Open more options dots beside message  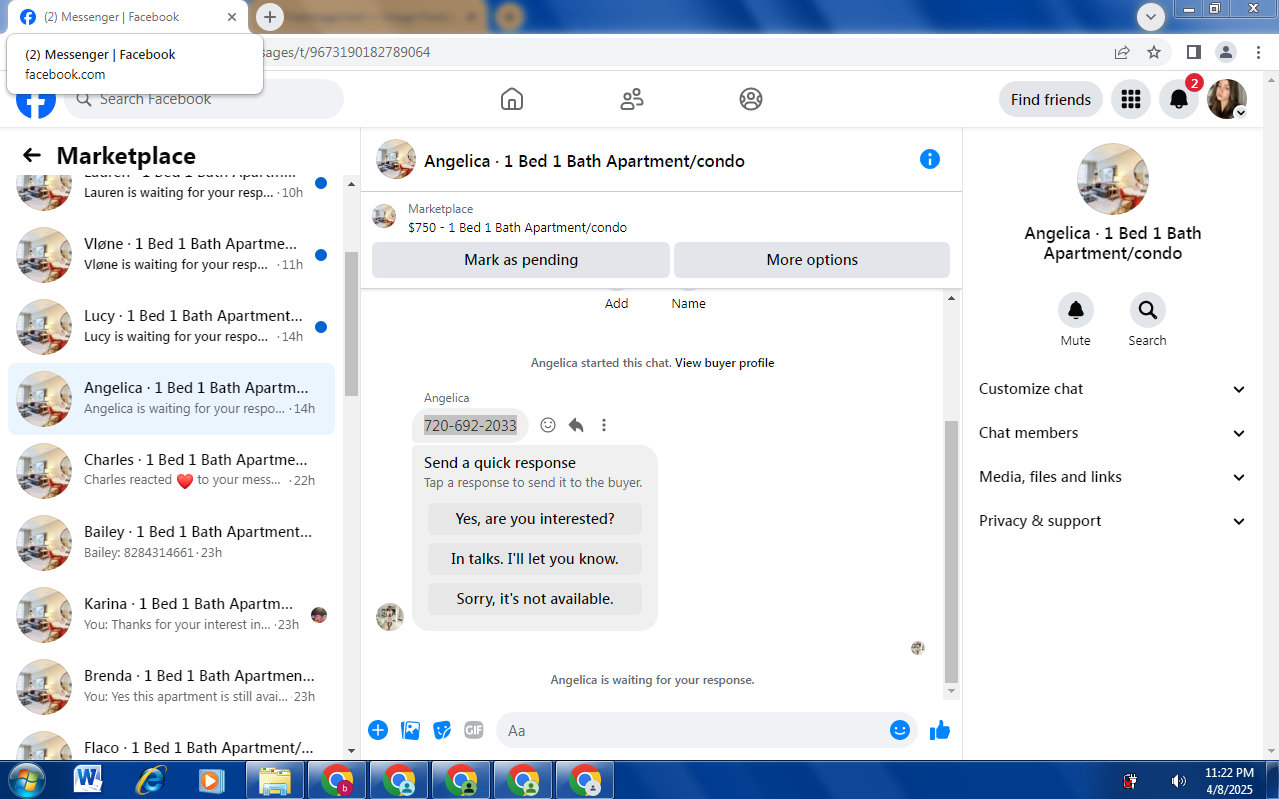(604, 425)
